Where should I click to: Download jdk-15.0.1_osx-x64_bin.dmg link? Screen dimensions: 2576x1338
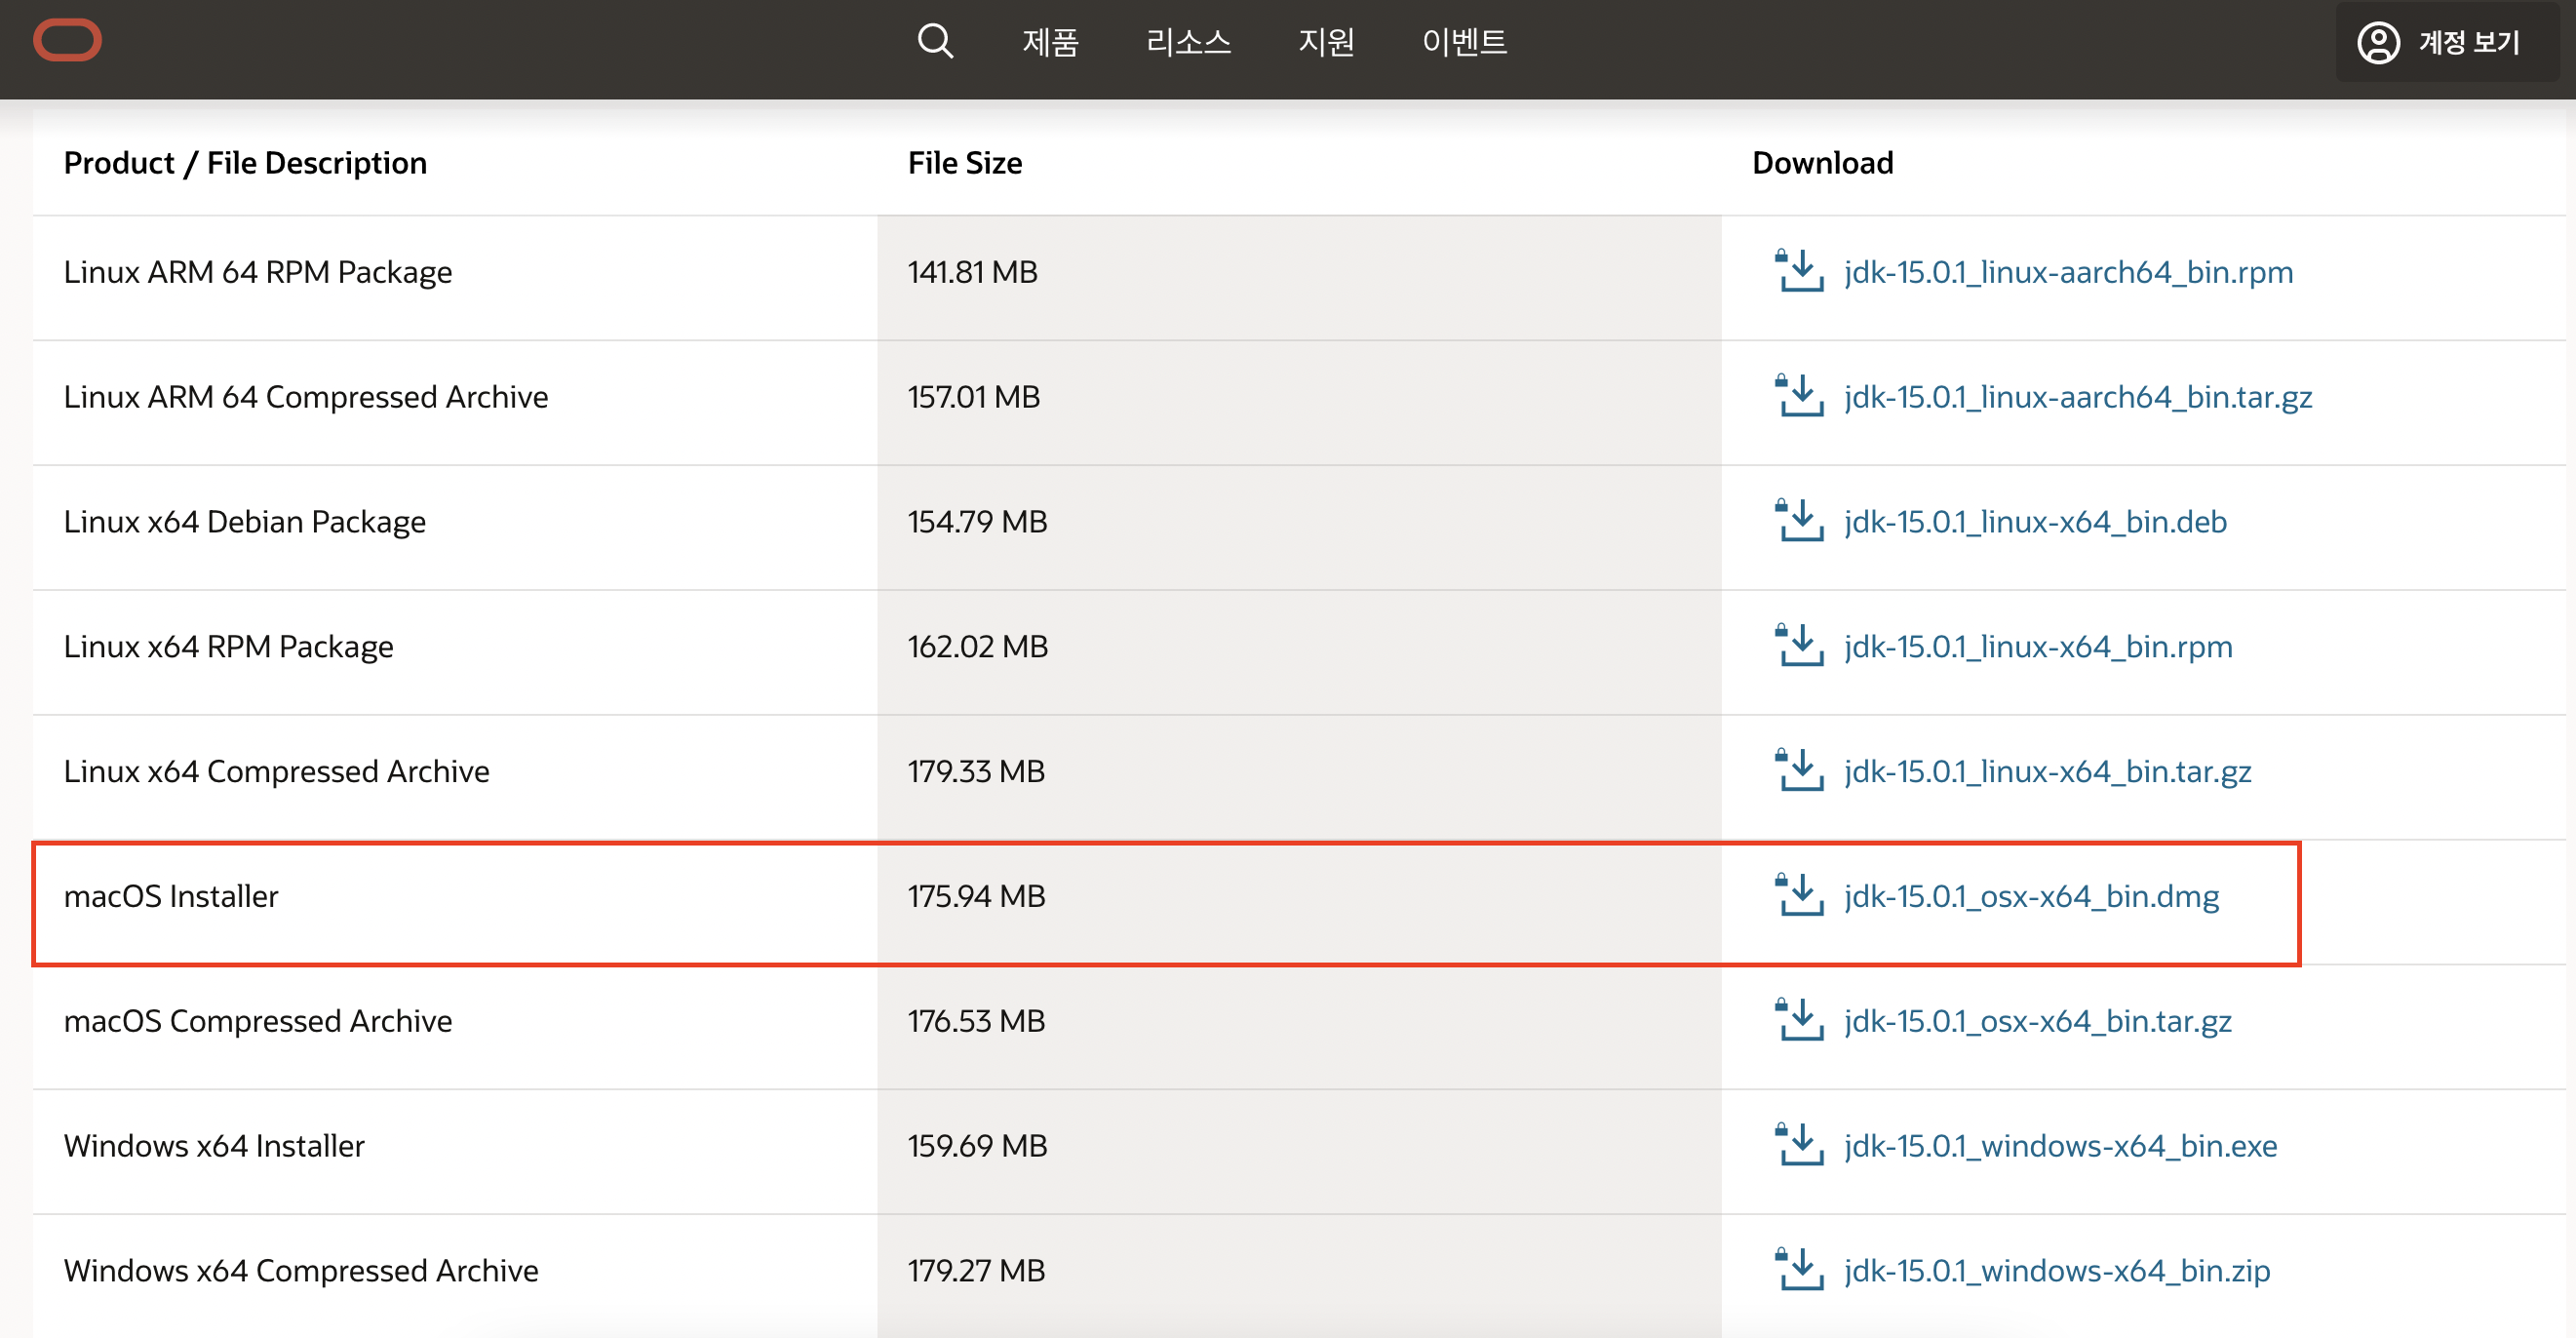coord(2031,895)
